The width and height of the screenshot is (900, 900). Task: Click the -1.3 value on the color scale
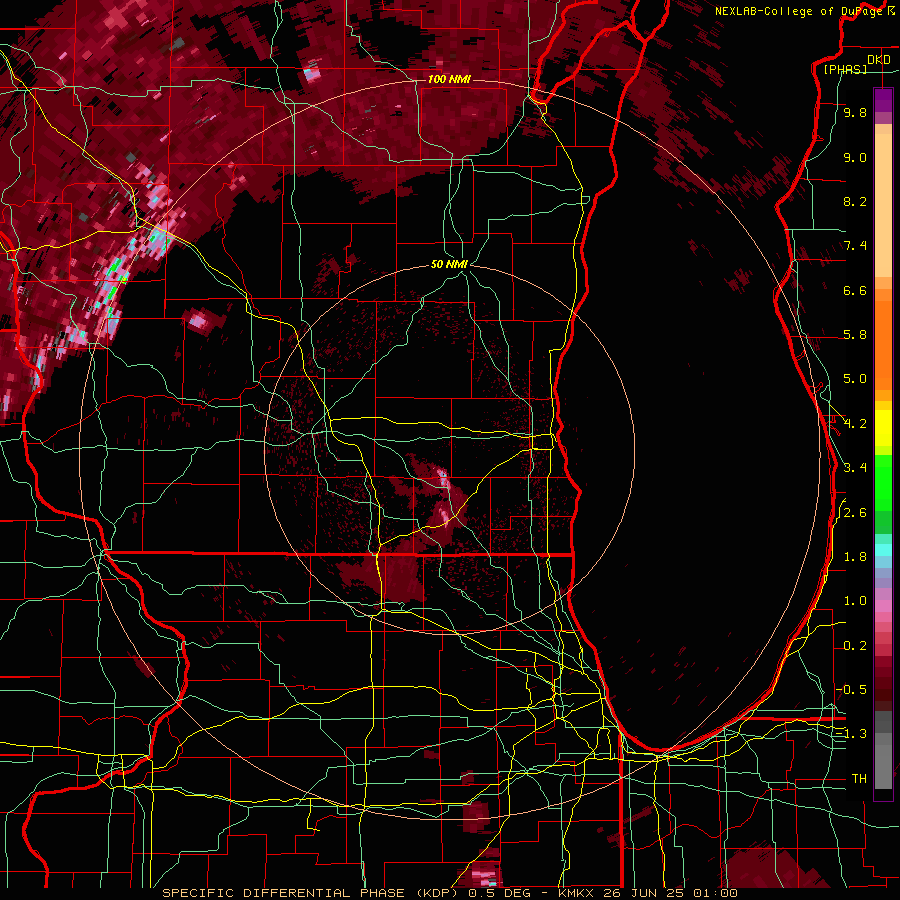[x=851, y=734]
